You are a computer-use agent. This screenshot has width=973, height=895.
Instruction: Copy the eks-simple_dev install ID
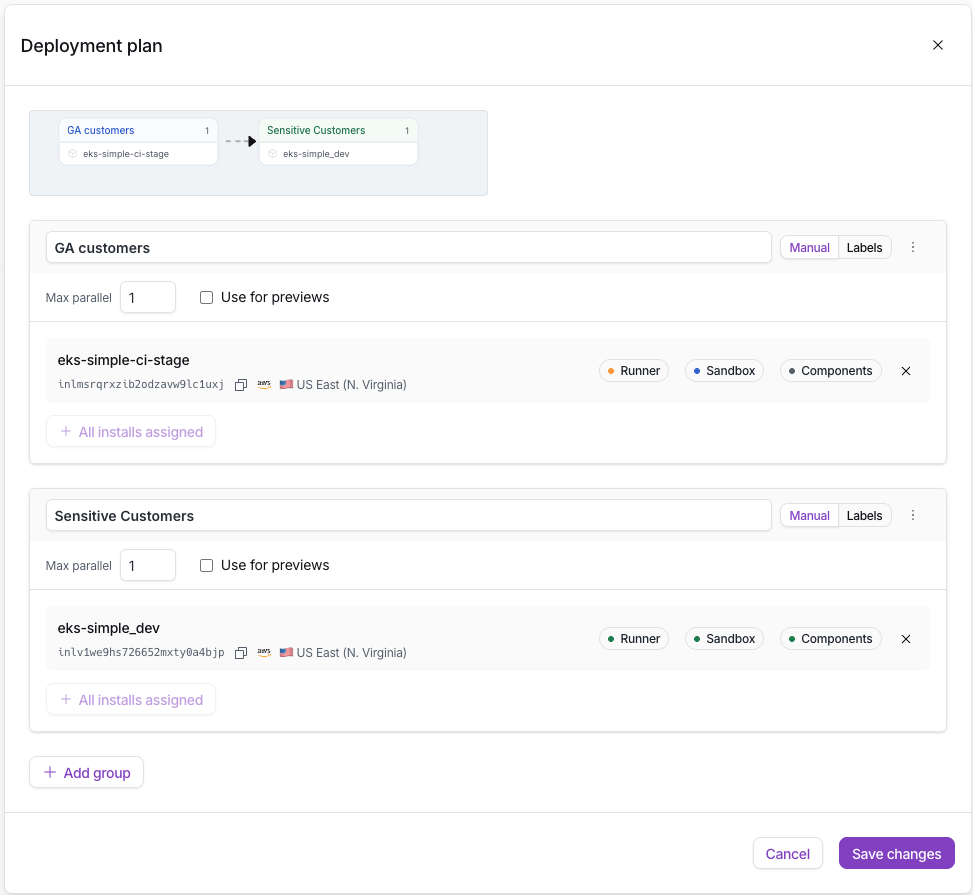pyautogui.click(x=241, y=653)
